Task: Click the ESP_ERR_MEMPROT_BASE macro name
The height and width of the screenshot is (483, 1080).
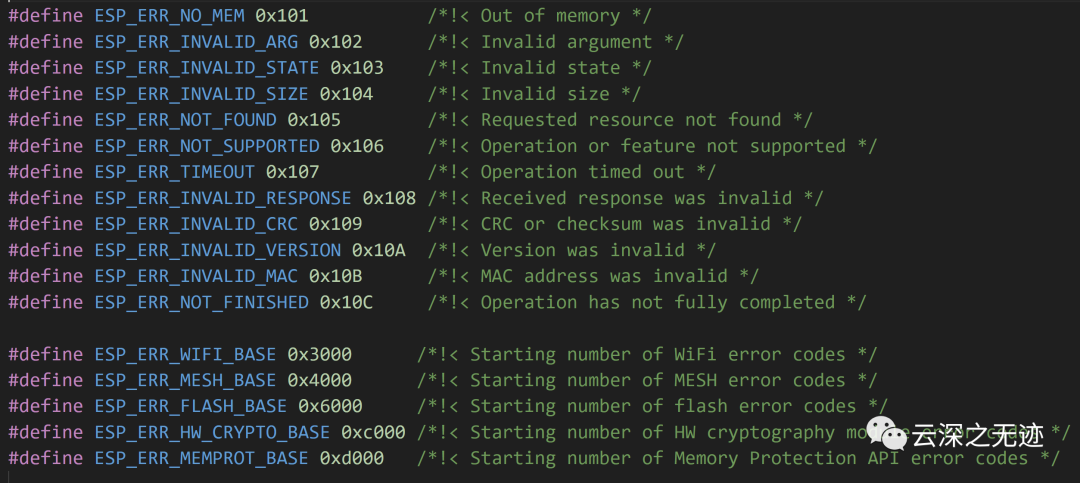Action: pyautogui.click(x=201, y=458)
